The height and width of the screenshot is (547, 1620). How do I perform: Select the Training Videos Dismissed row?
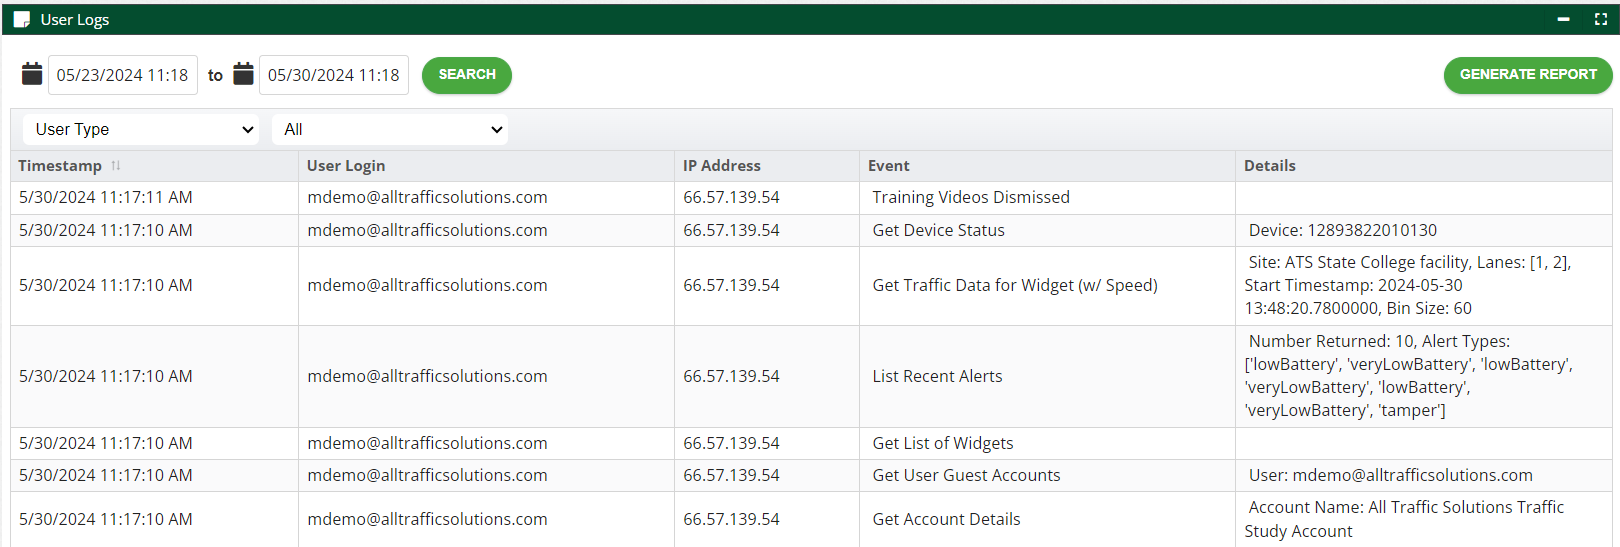click(x=970, y=198)
